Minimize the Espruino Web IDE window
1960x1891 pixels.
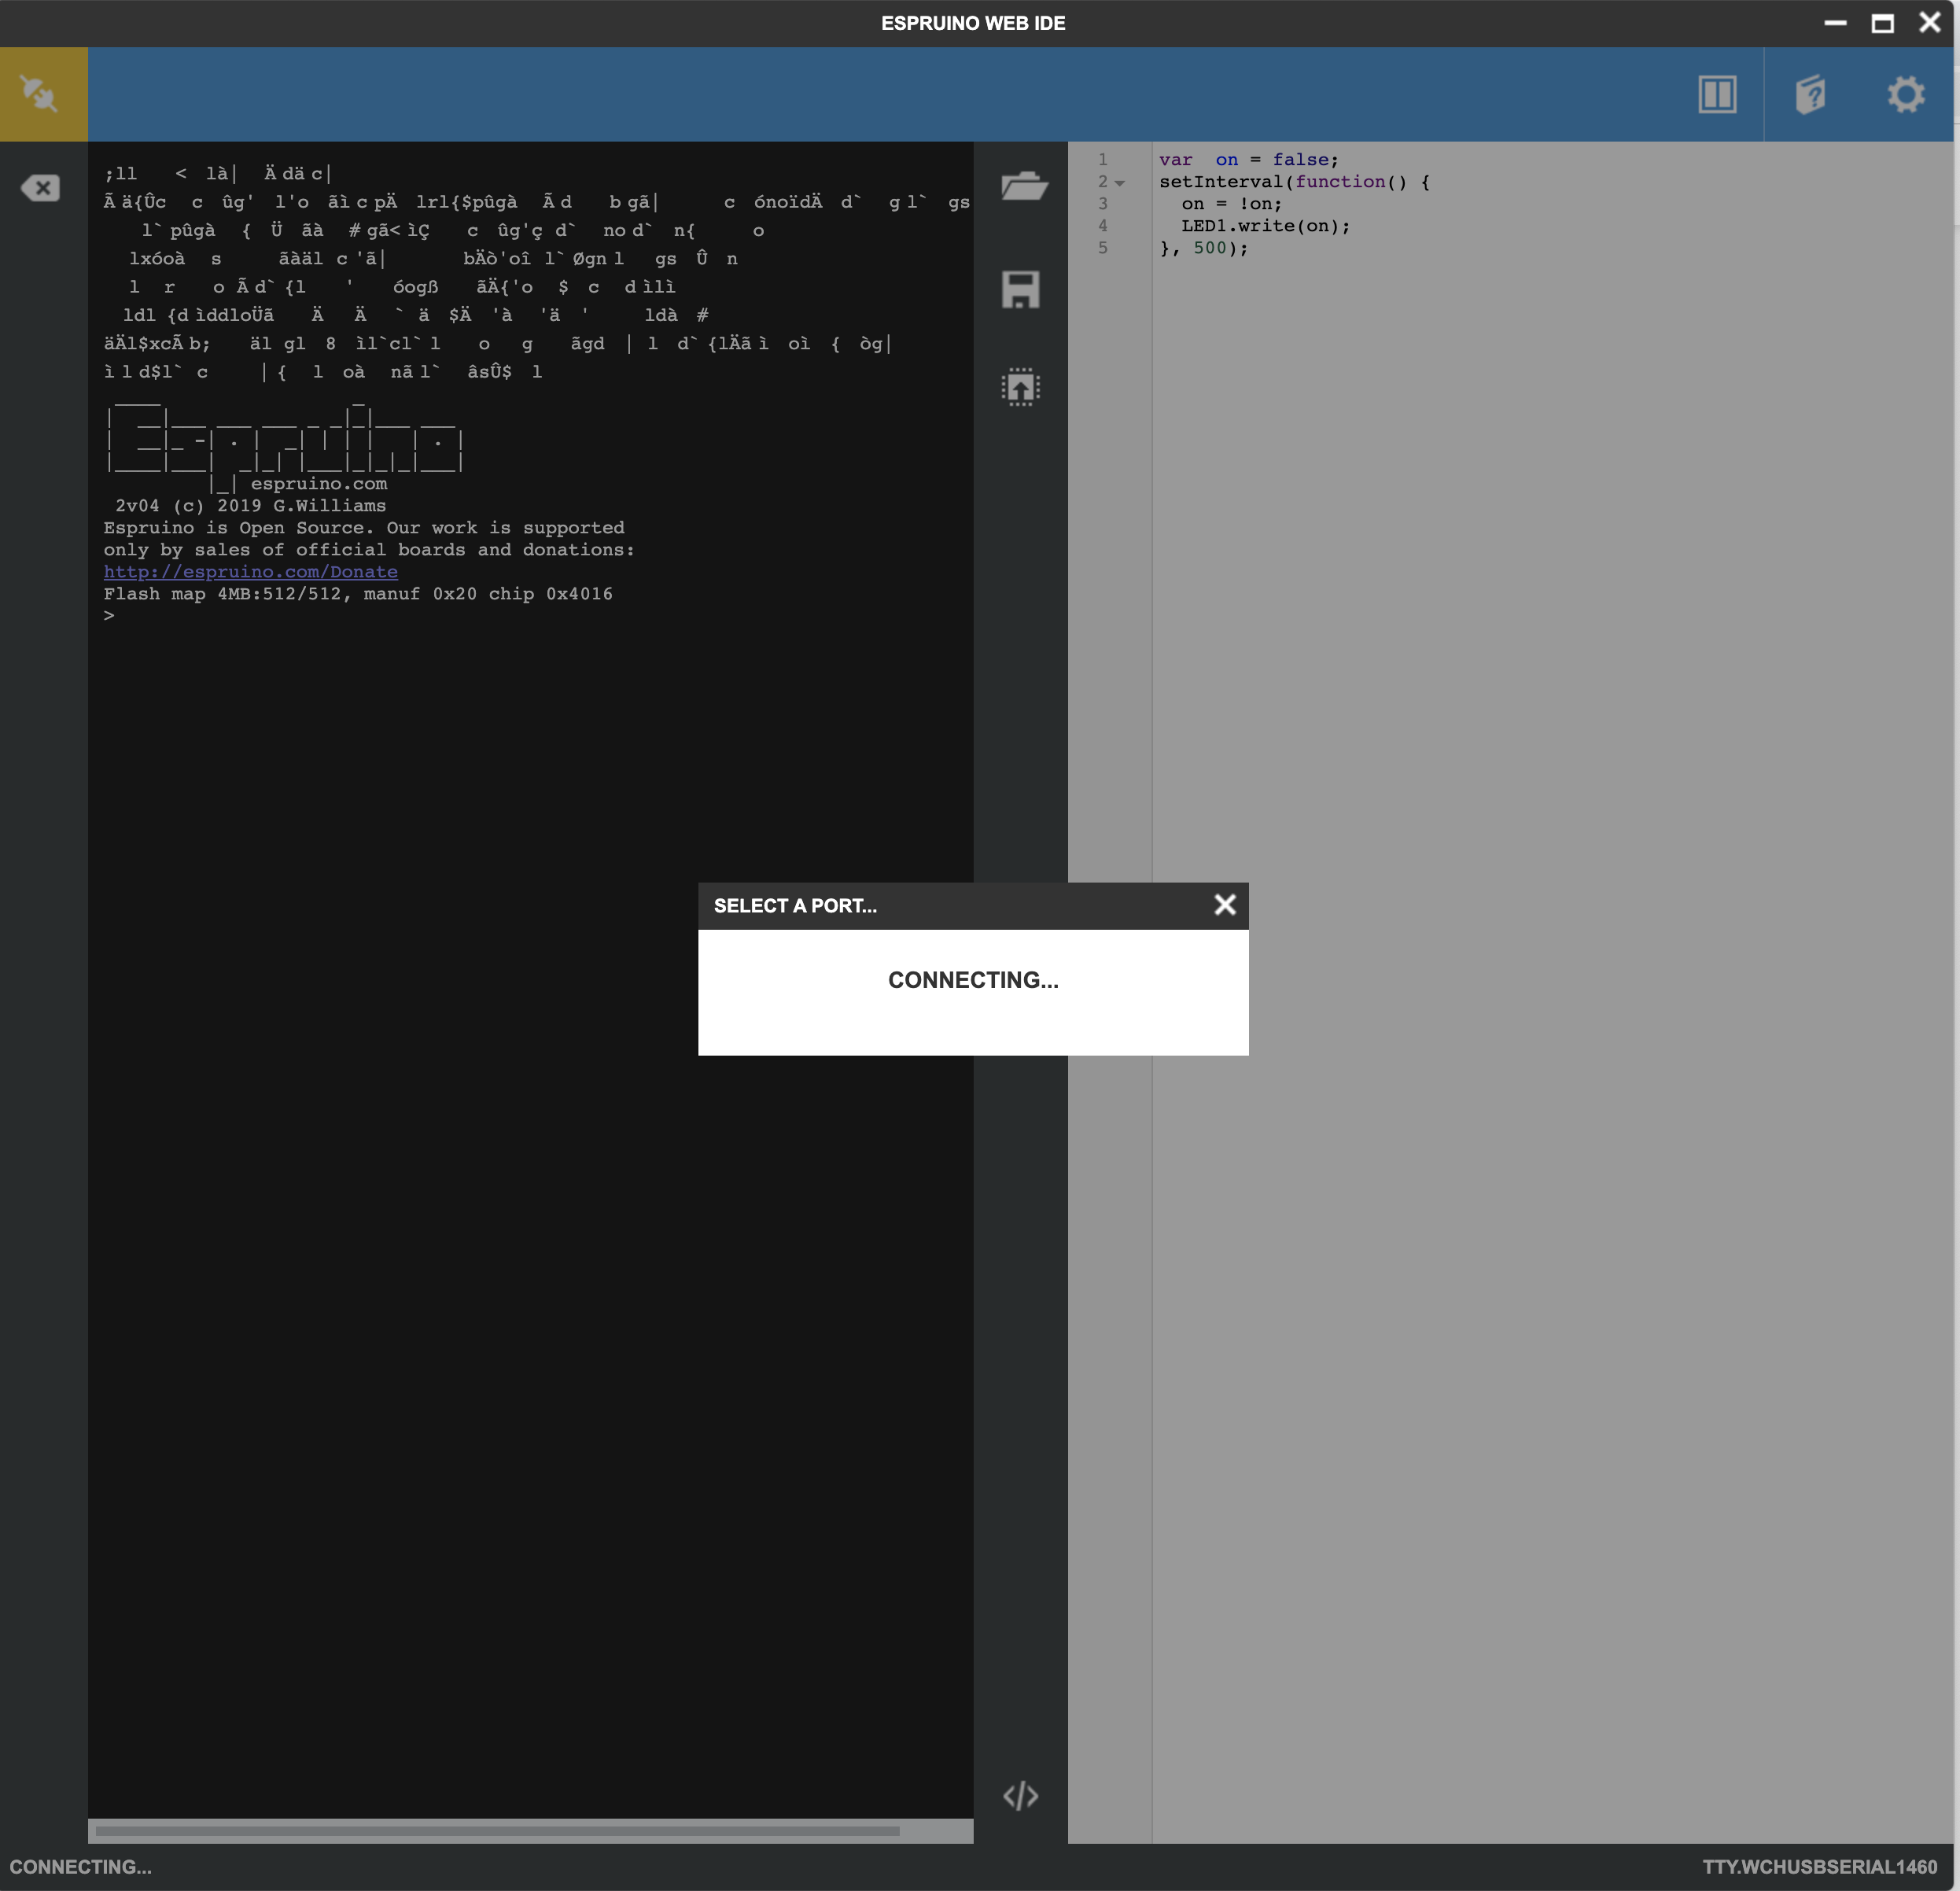pyautogui.click(x=1835, y=23)
